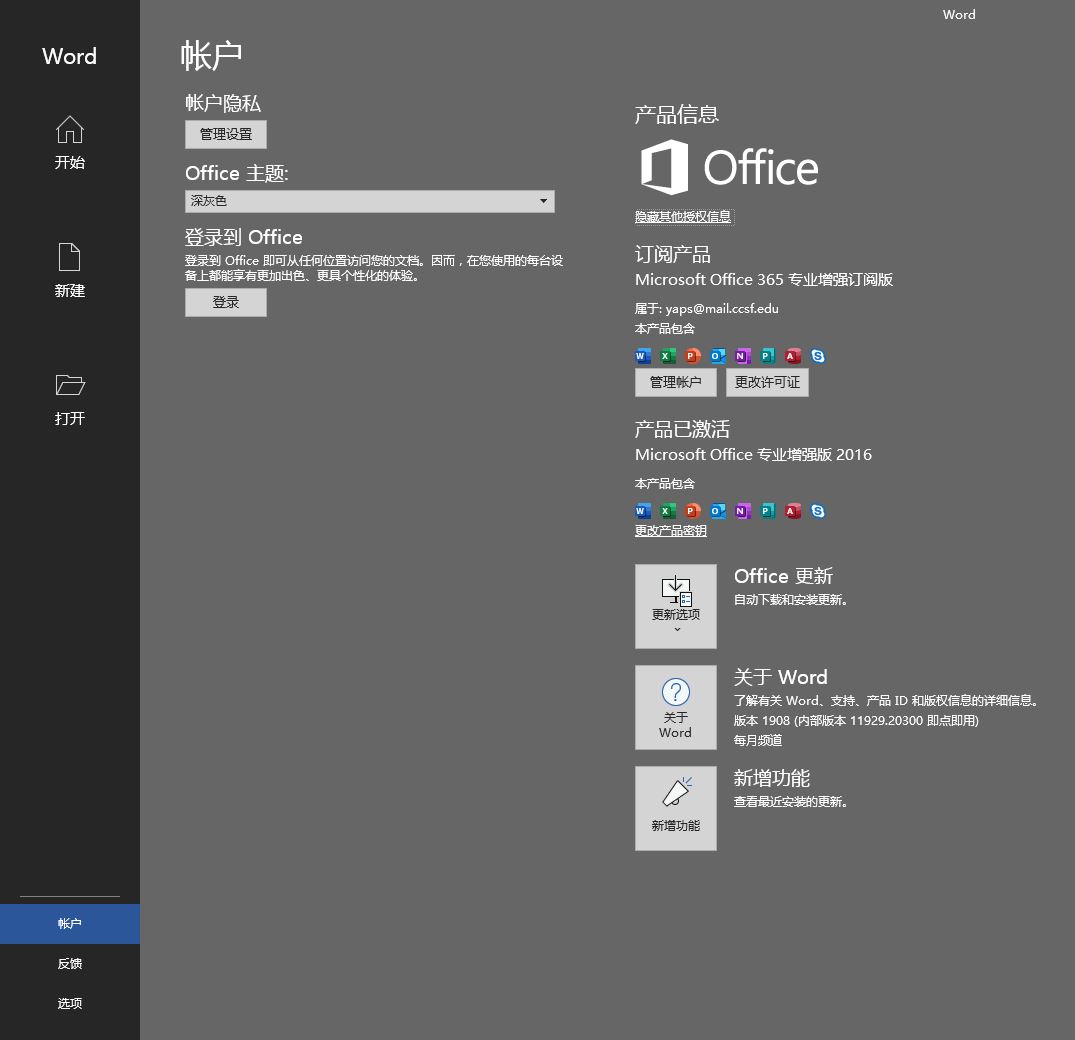
Task: Select the 帐户 tab in sidebar
Action: pyautogui.click(x=70, y=923)
